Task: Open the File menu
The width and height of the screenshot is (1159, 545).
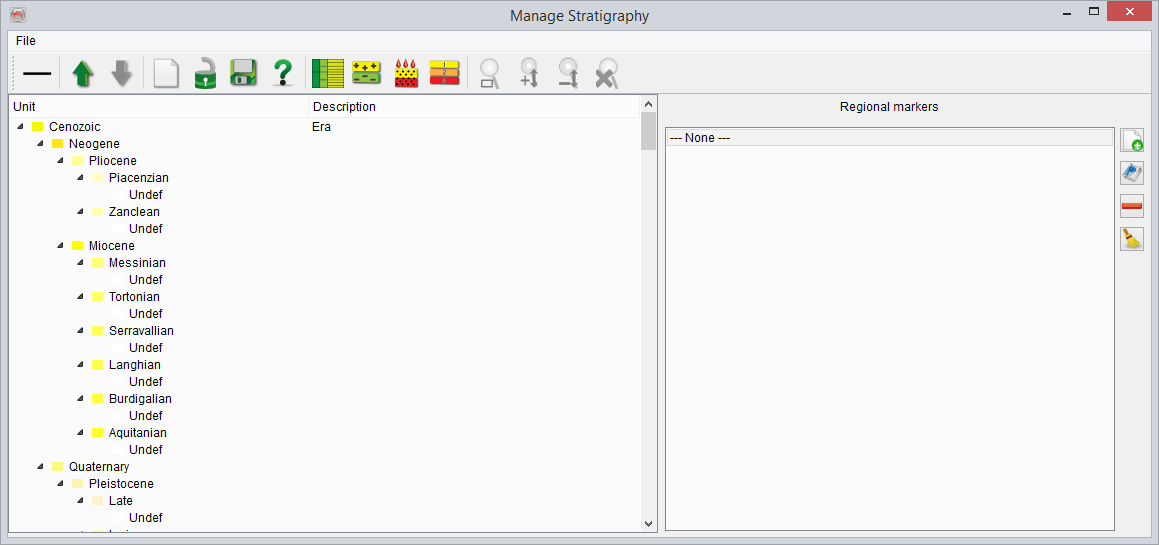Action: pyautogui.click(x=25, y=41)
